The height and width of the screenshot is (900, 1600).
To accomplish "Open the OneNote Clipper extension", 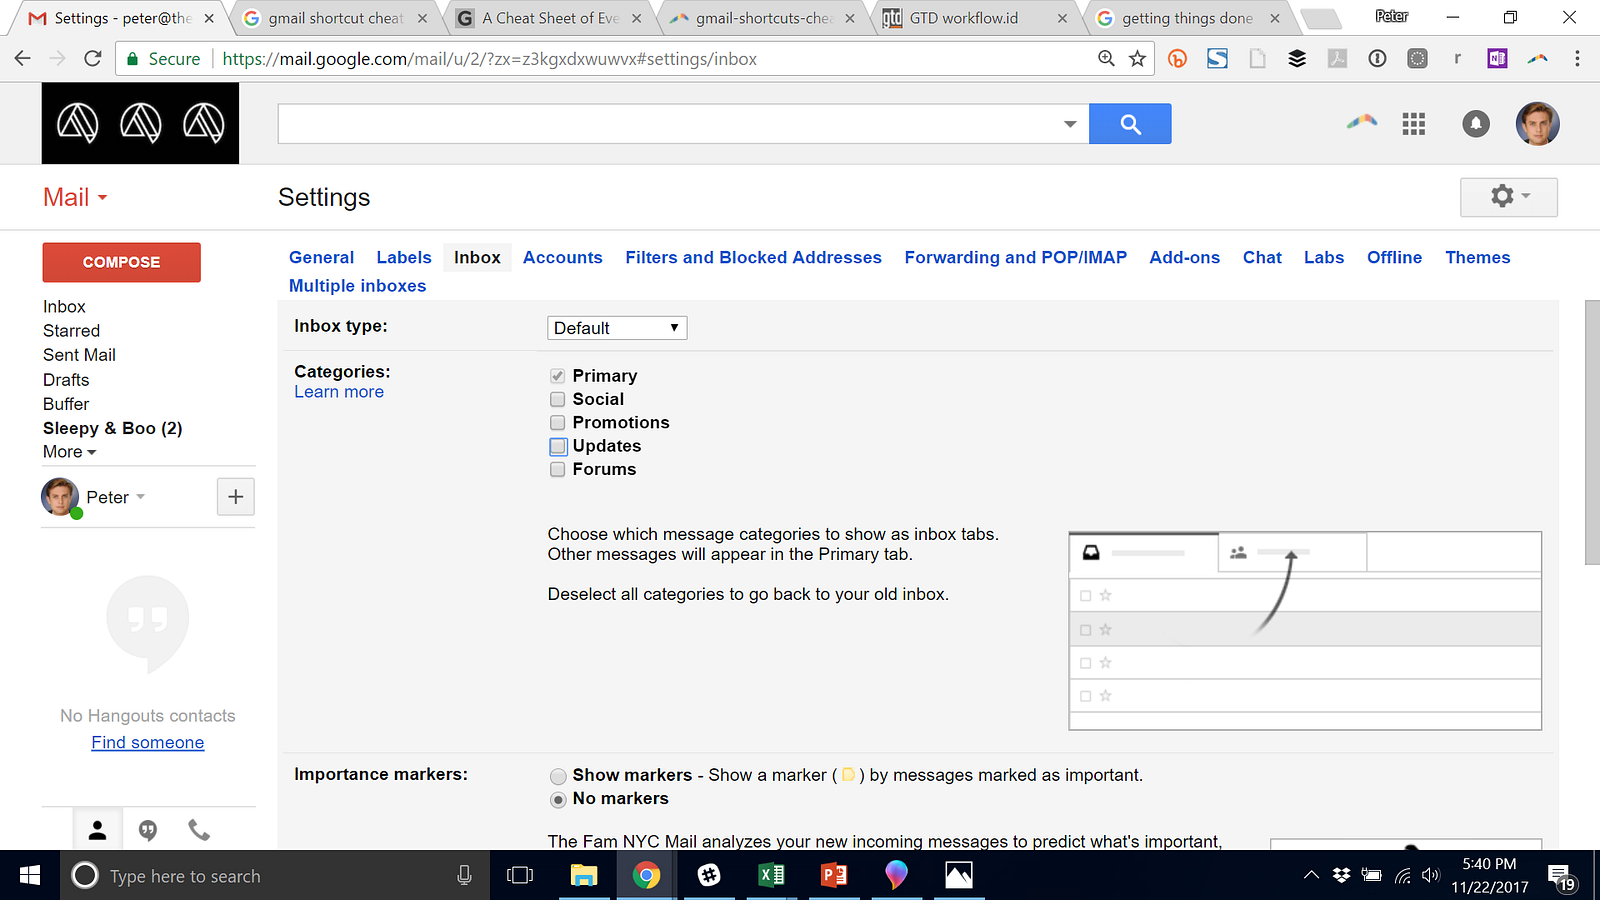I will click(1497, 59).
